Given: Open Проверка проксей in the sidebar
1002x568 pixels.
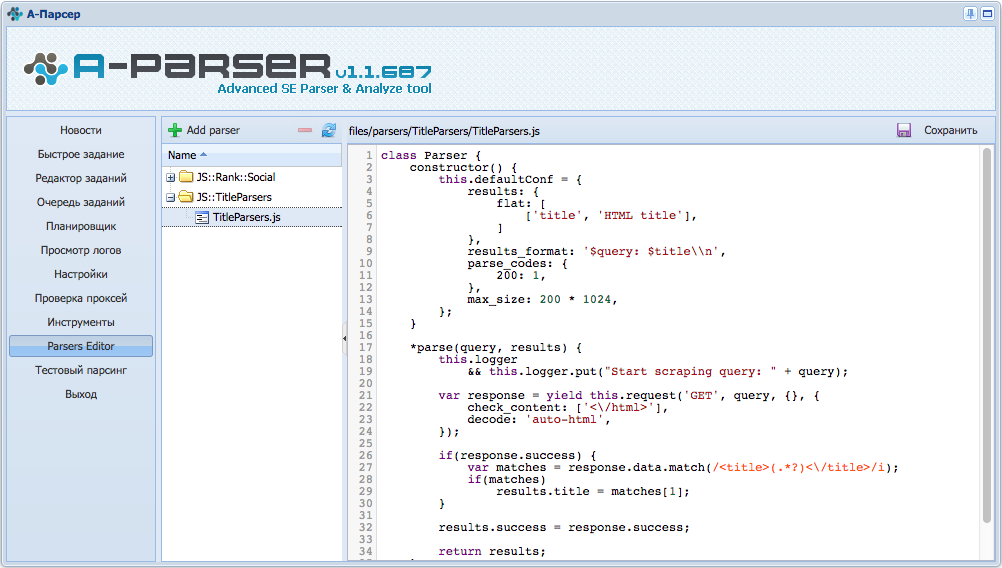Looking at the screenshot, I should (x=81, y=298).
